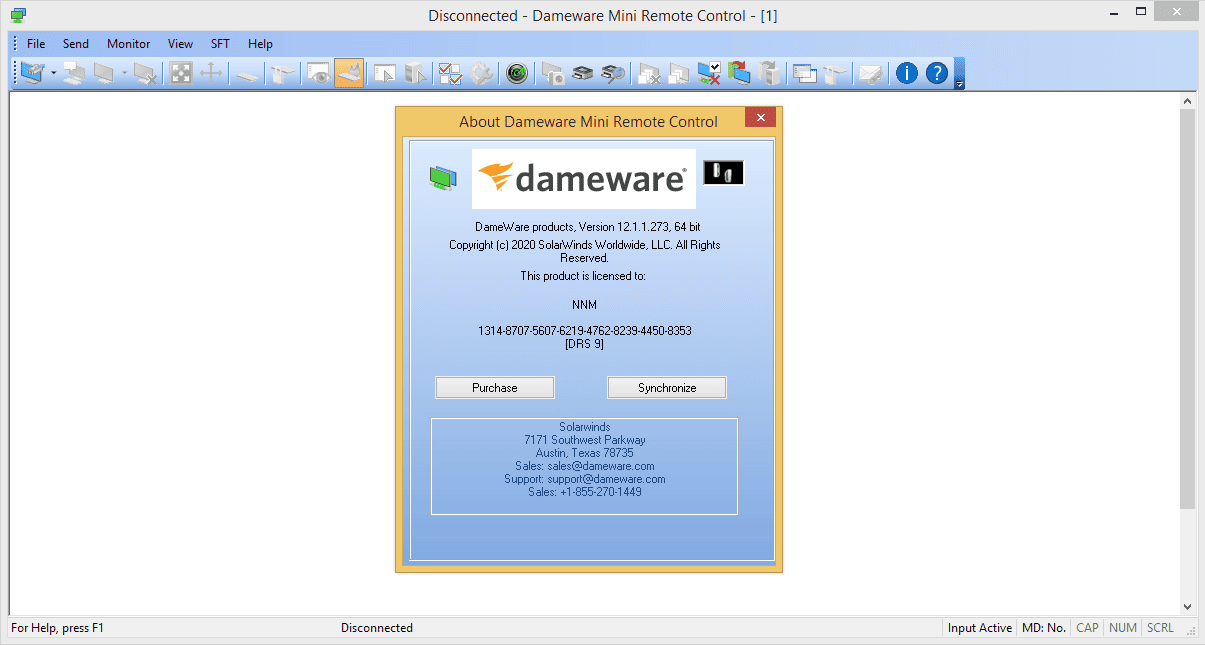Click the grey stacked windows icon without X
The width and height of the screenshot is (1205, 645).
[x=679, y=73]
